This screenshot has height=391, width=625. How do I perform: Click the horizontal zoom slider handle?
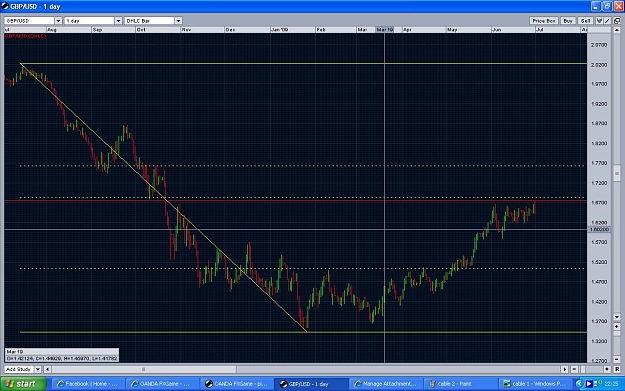(583, 369)
